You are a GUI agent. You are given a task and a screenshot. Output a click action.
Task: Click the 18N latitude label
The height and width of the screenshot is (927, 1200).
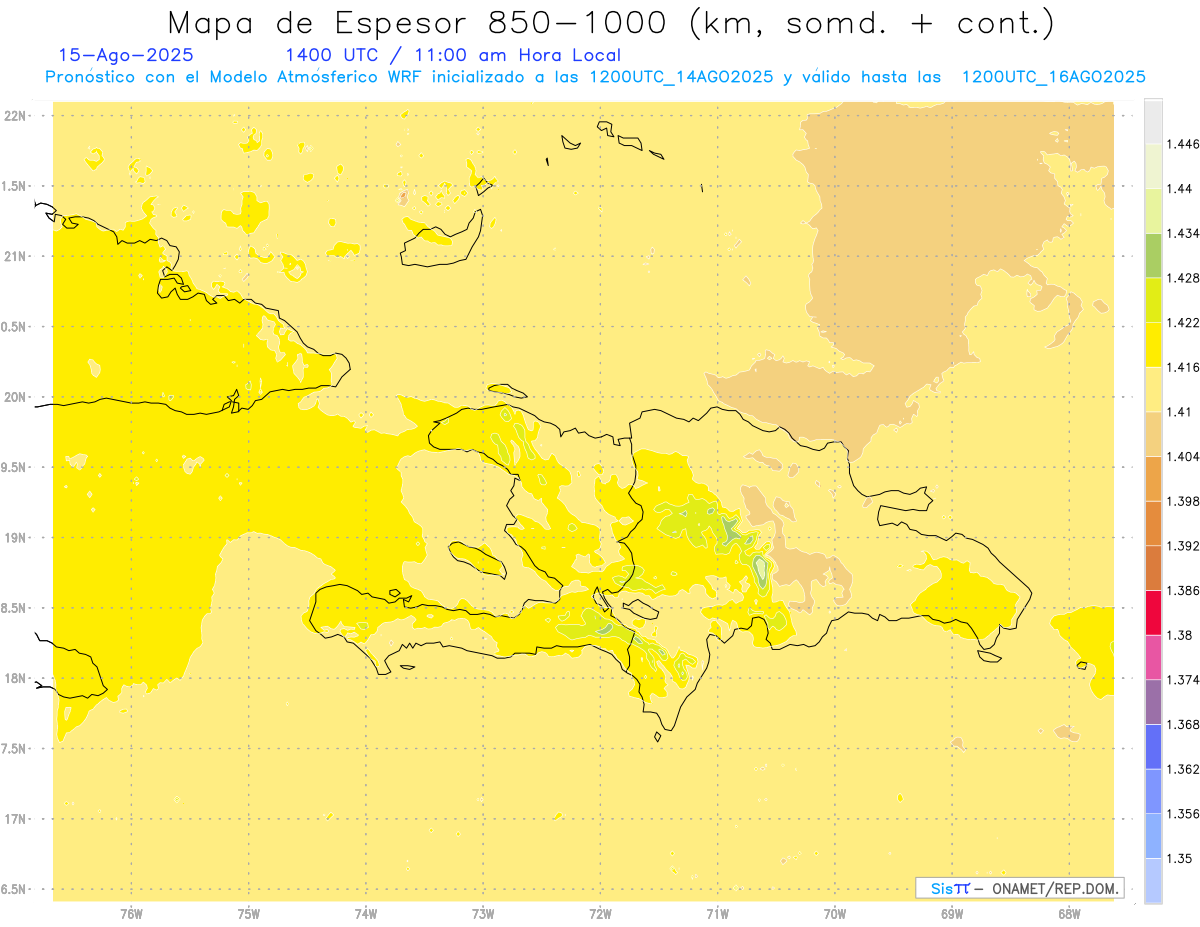[15, 678]
